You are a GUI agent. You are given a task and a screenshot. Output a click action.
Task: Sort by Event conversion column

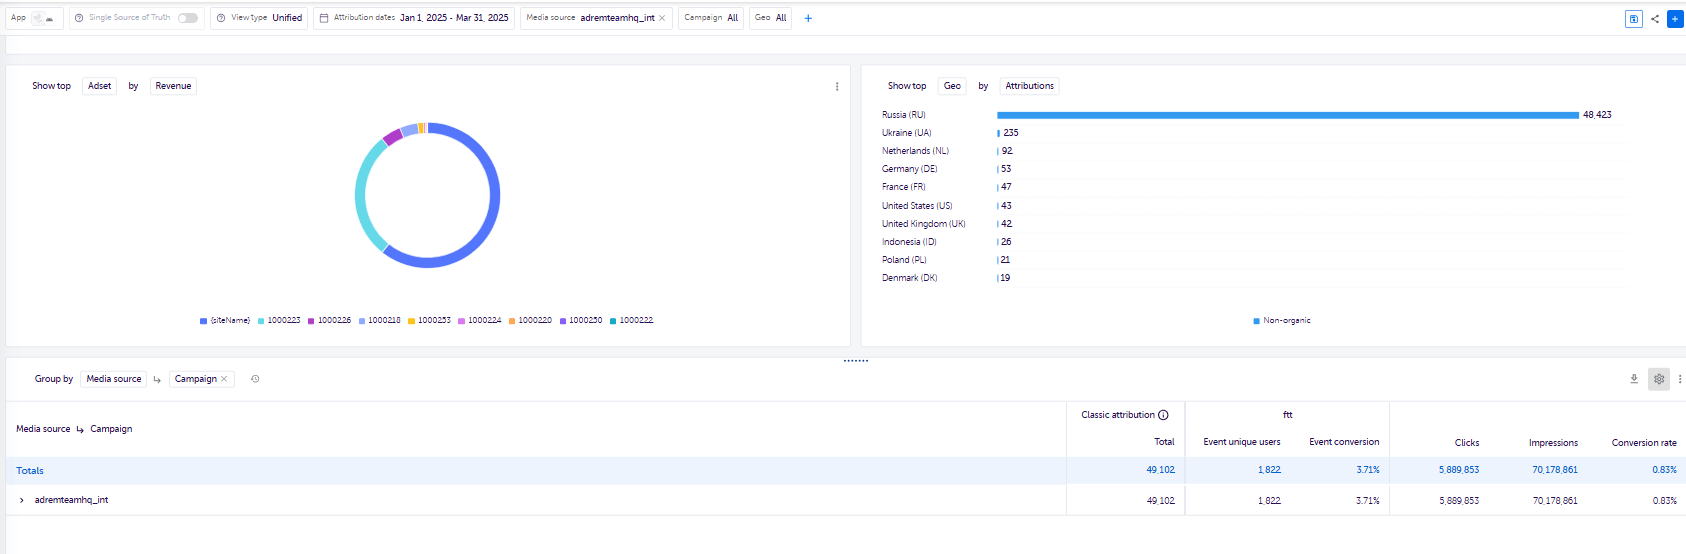[x=1344, y=442]
